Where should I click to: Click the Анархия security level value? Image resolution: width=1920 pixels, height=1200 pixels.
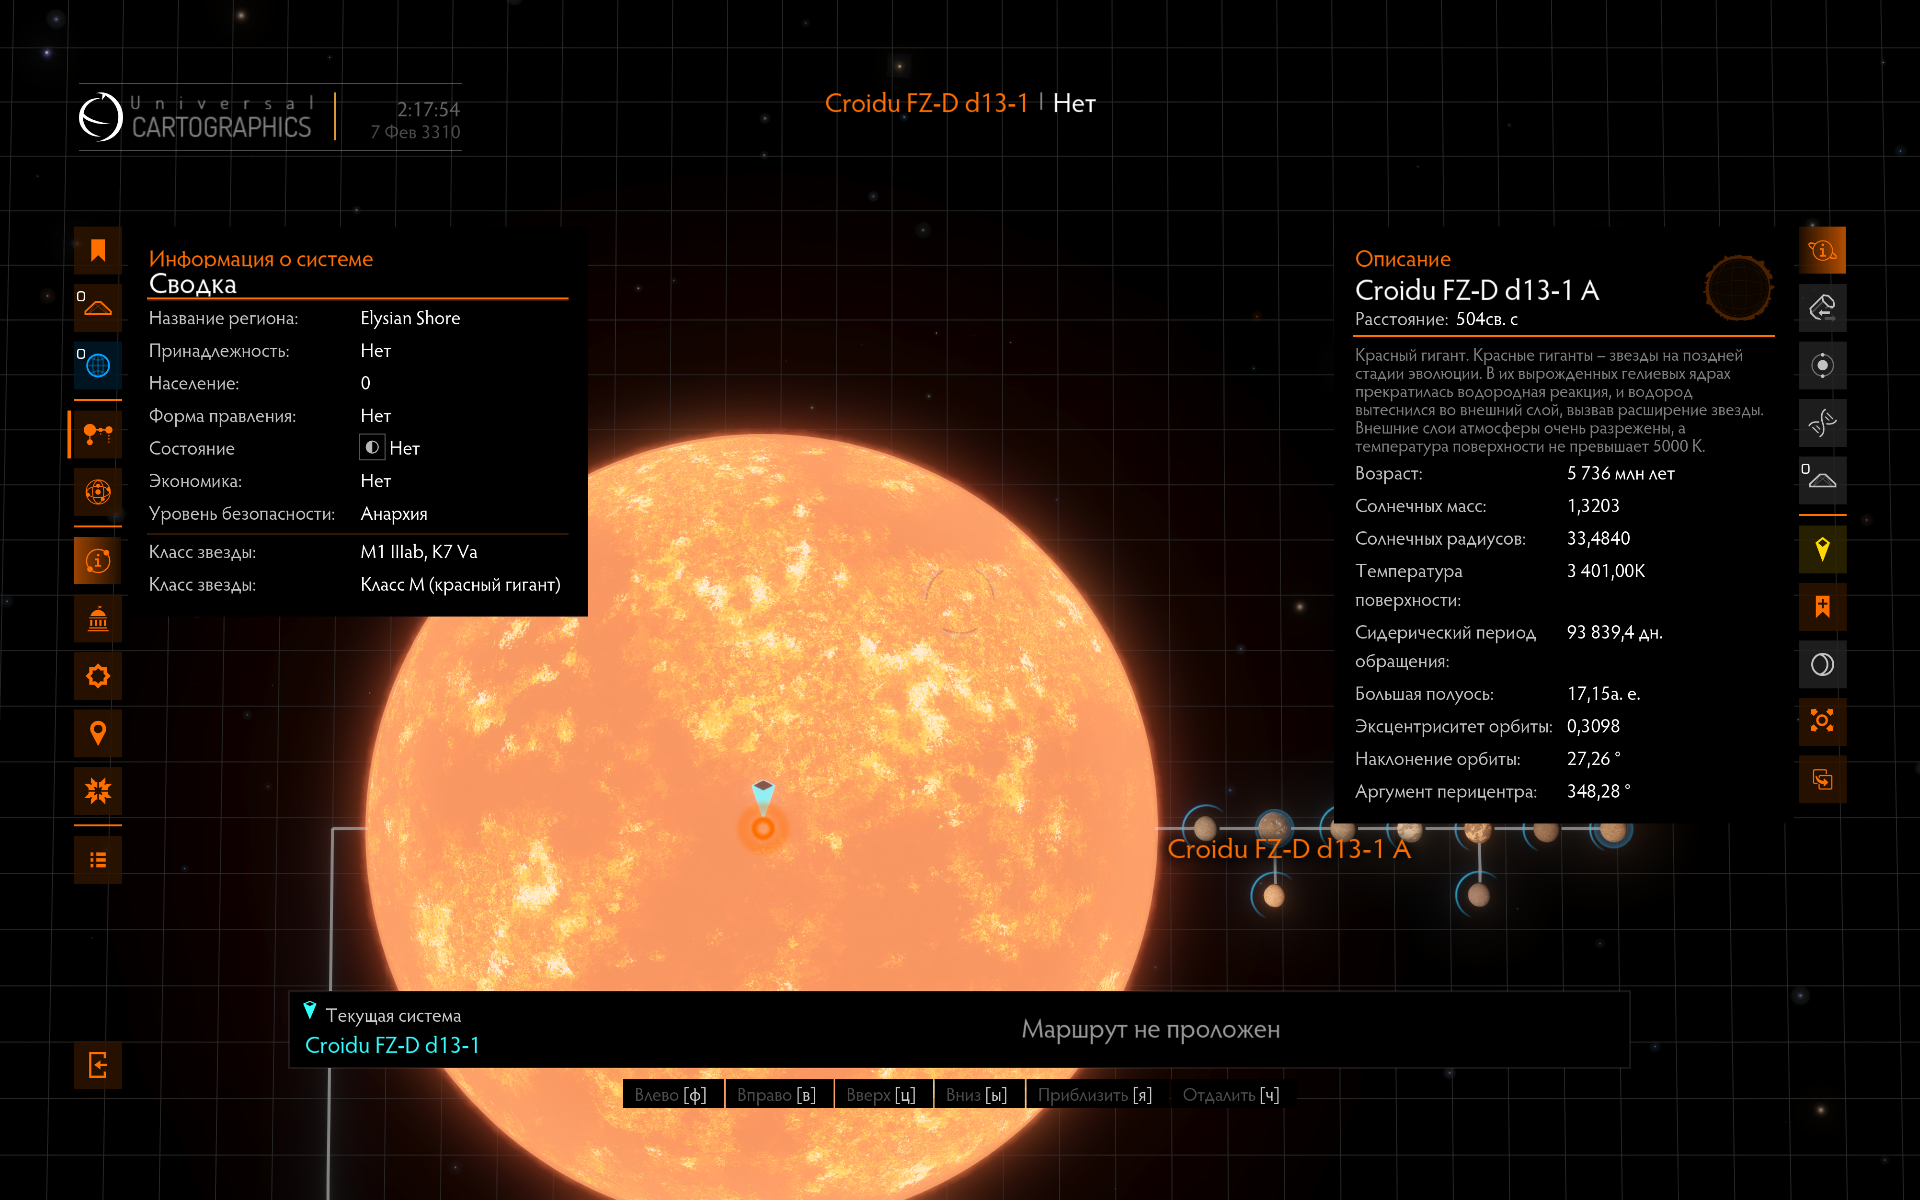coord(394,514)
